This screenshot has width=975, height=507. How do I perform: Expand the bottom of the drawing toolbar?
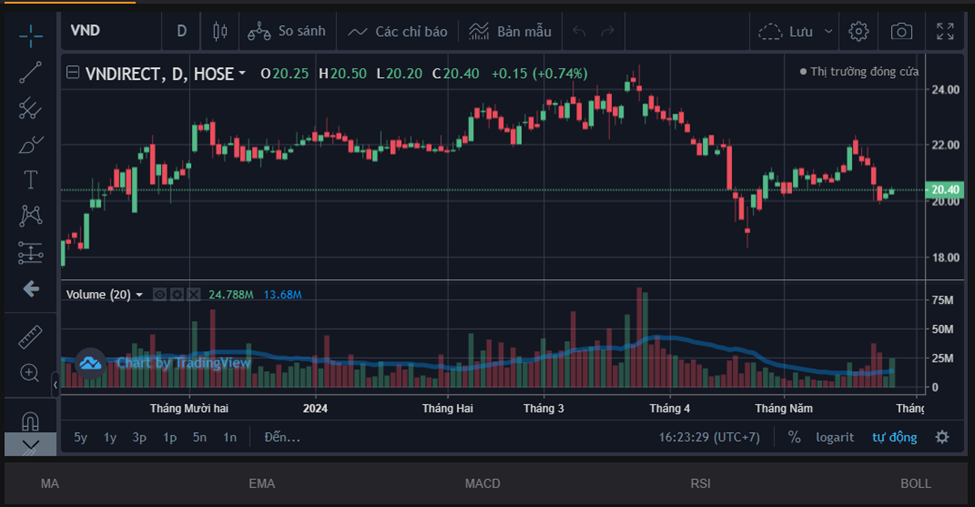click(x=30, y=445)
